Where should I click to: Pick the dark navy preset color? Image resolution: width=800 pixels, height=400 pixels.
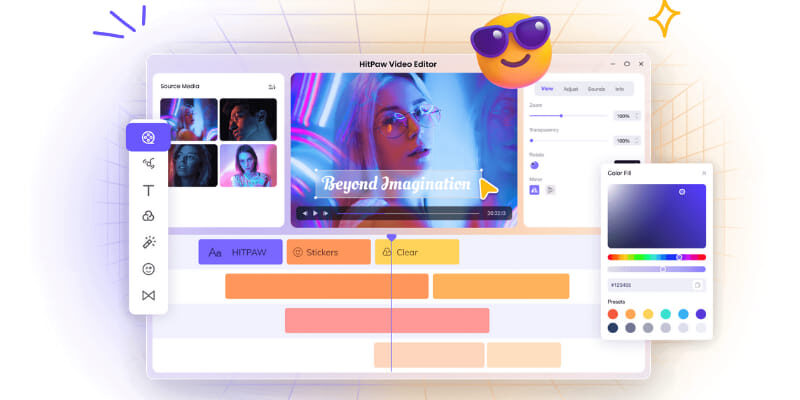pyautogui.click(x=613, y=328)
